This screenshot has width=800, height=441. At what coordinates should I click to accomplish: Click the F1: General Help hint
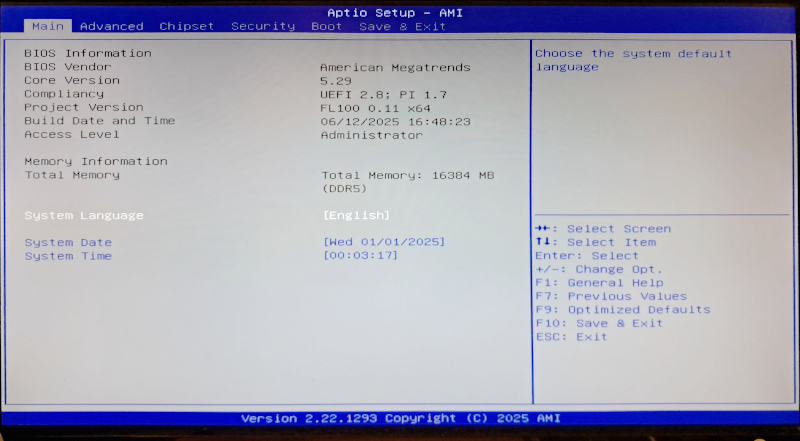click(599, 283)
